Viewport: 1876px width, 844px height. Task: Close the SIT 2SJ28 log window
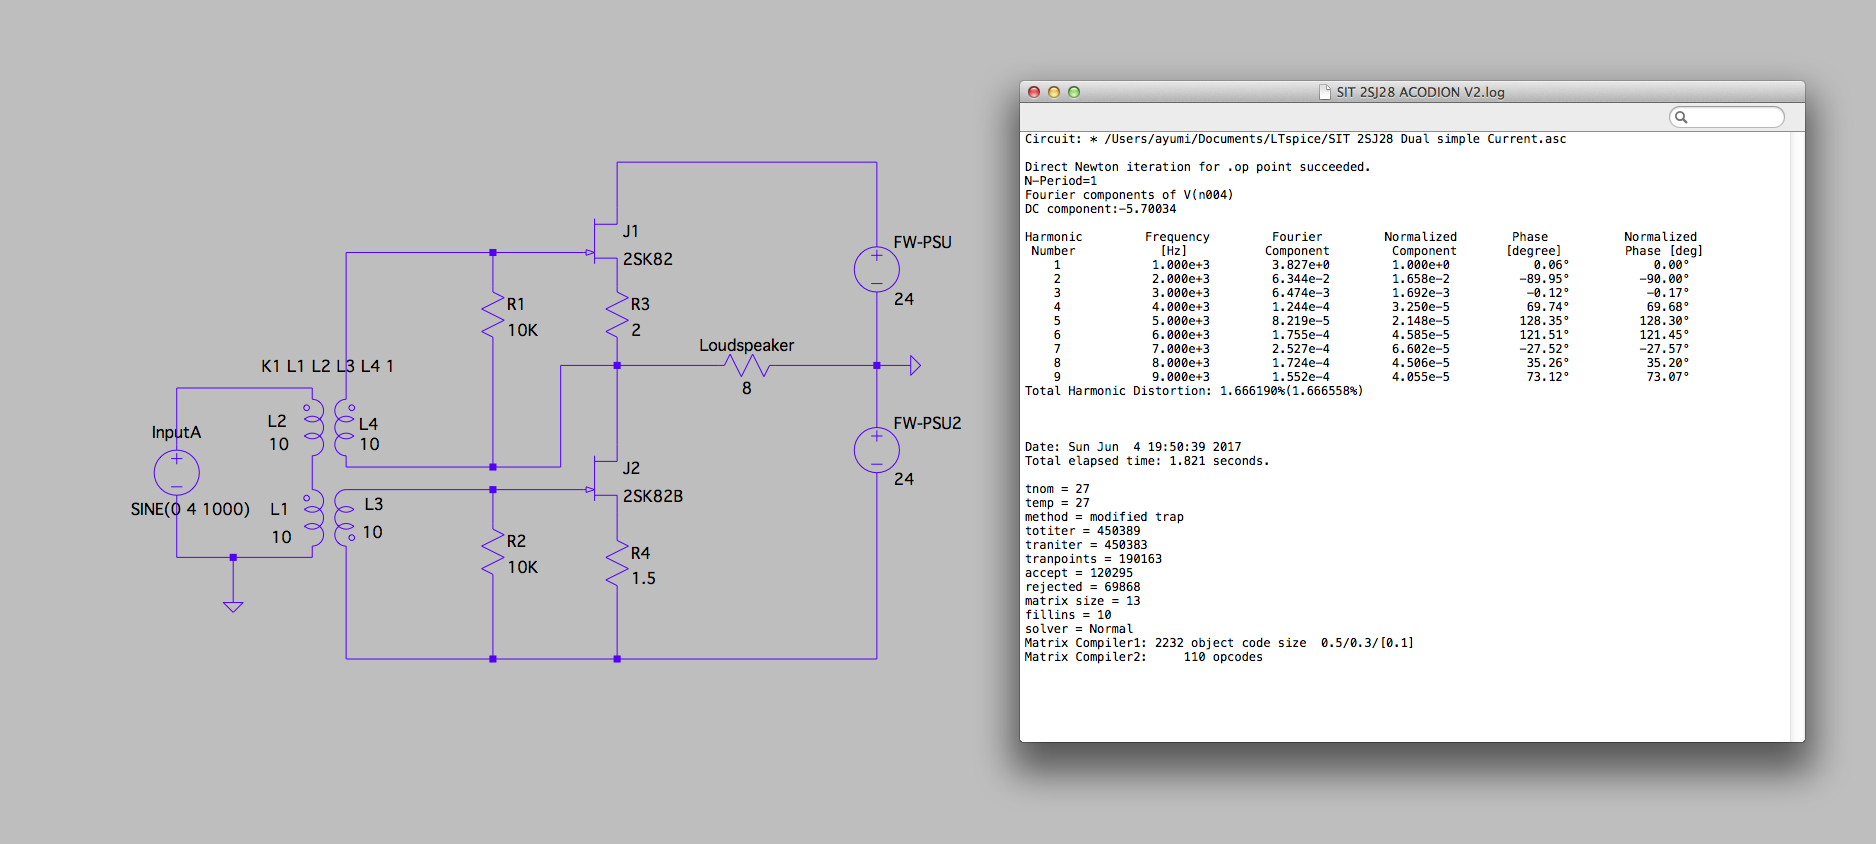(x=1034, y=92)
